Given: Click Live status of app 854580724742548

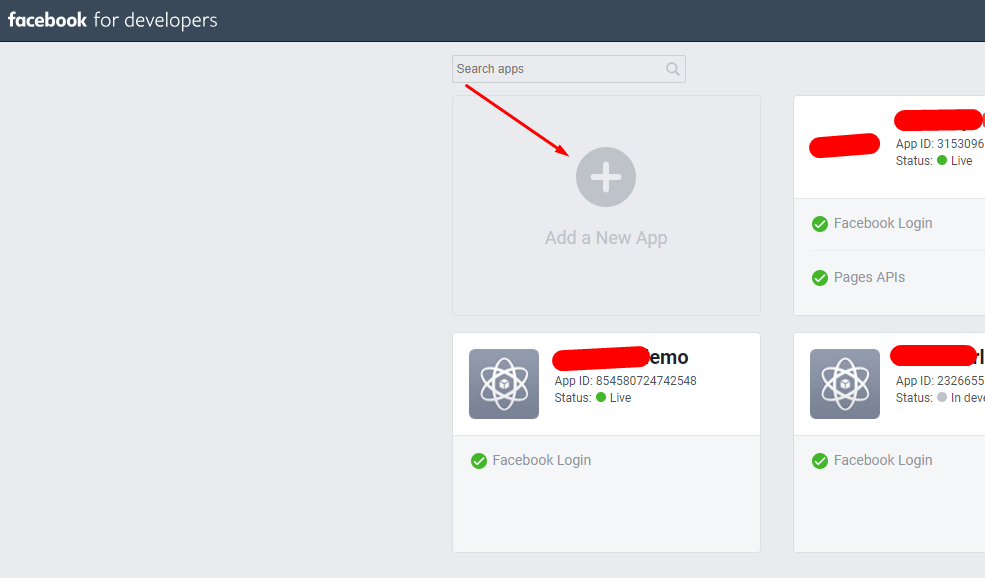Looking at the screenshot, I should point(613,398).
